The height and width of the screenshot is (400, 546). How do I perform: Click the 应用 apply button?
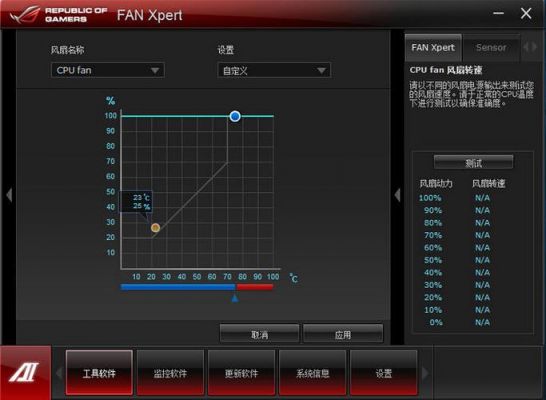point(343,335)
